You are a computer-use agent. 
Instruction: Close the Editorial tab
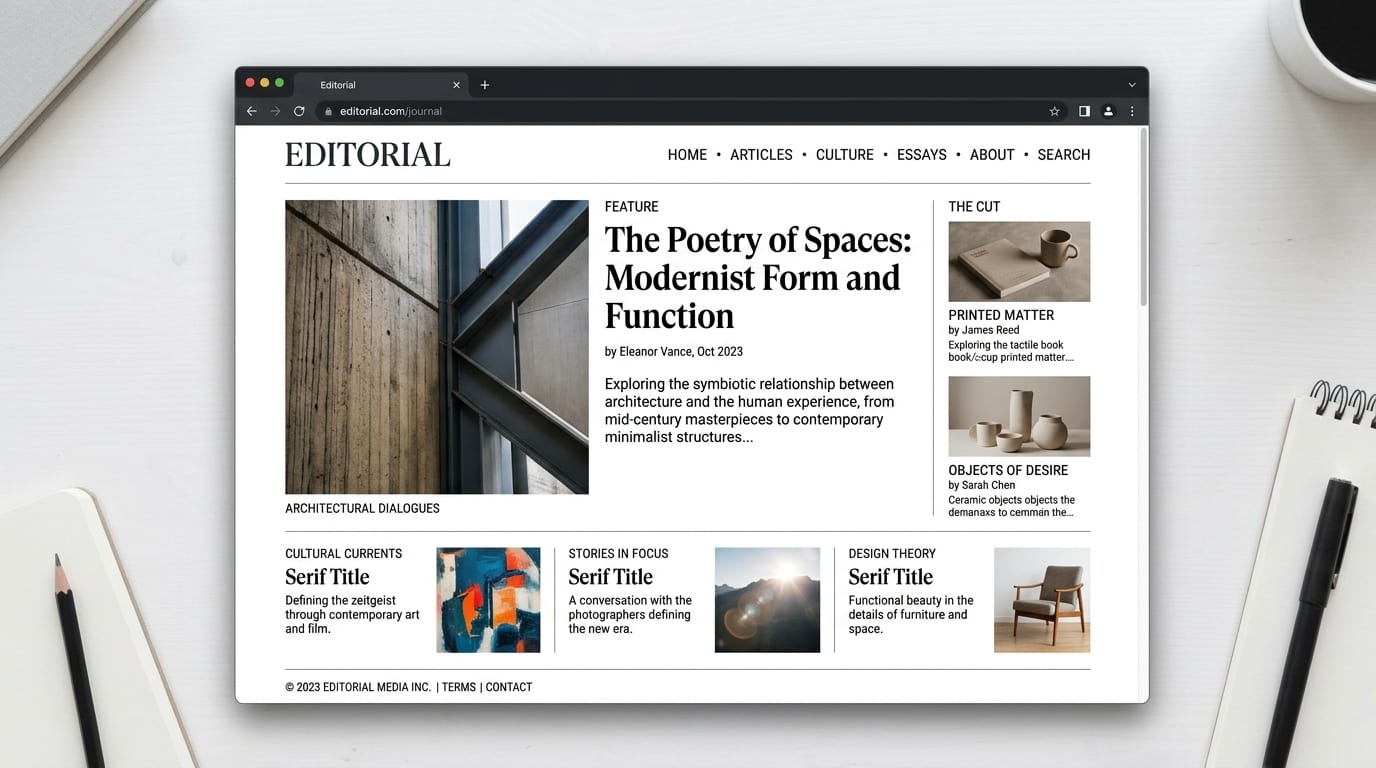coord(456,85)
